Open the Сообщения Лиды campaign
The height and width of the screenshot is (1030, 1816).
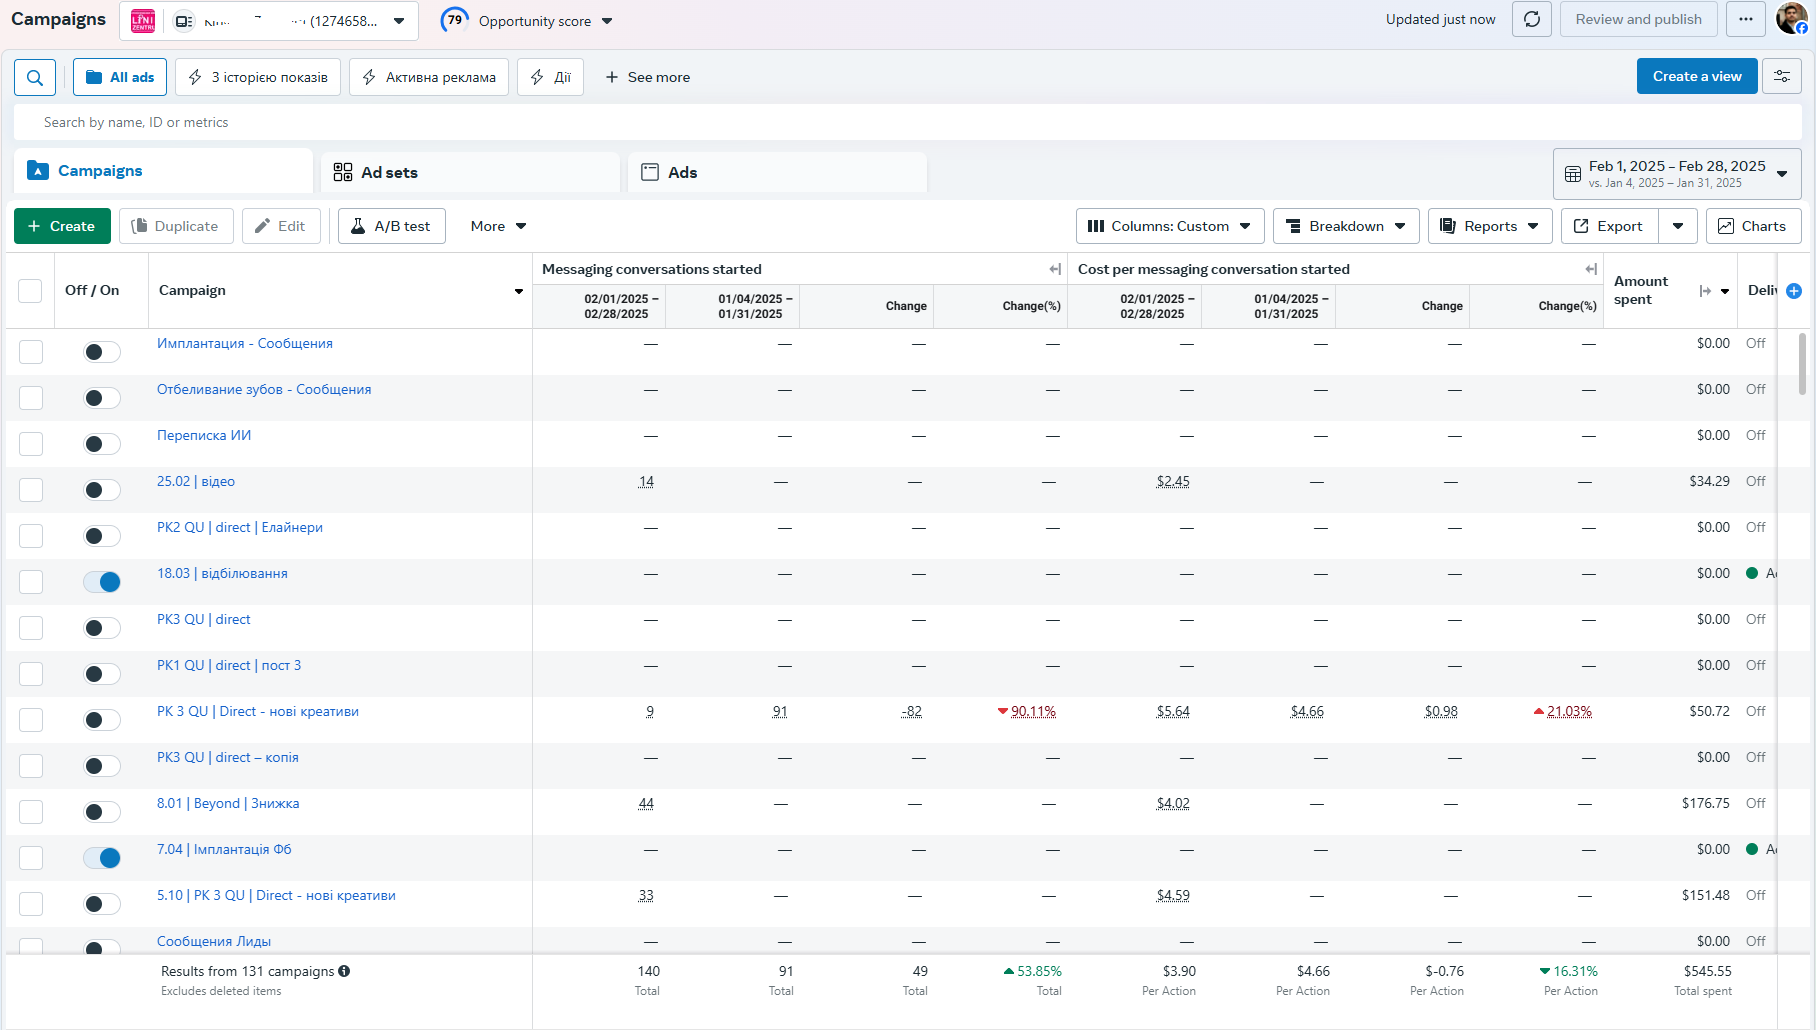214,941
